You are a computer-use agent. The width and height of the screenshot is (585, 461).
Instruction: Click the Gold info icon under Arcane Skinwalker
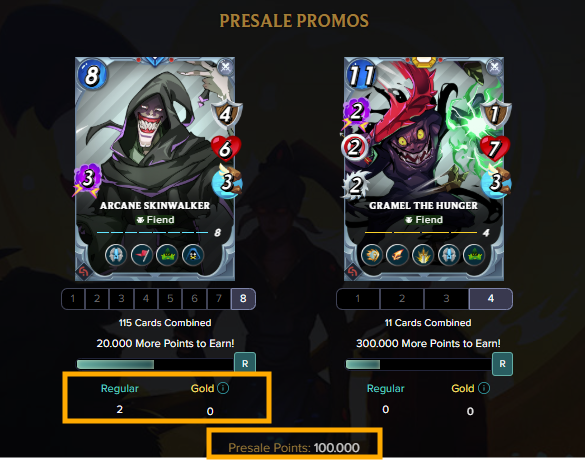click(x=223, y=388)
